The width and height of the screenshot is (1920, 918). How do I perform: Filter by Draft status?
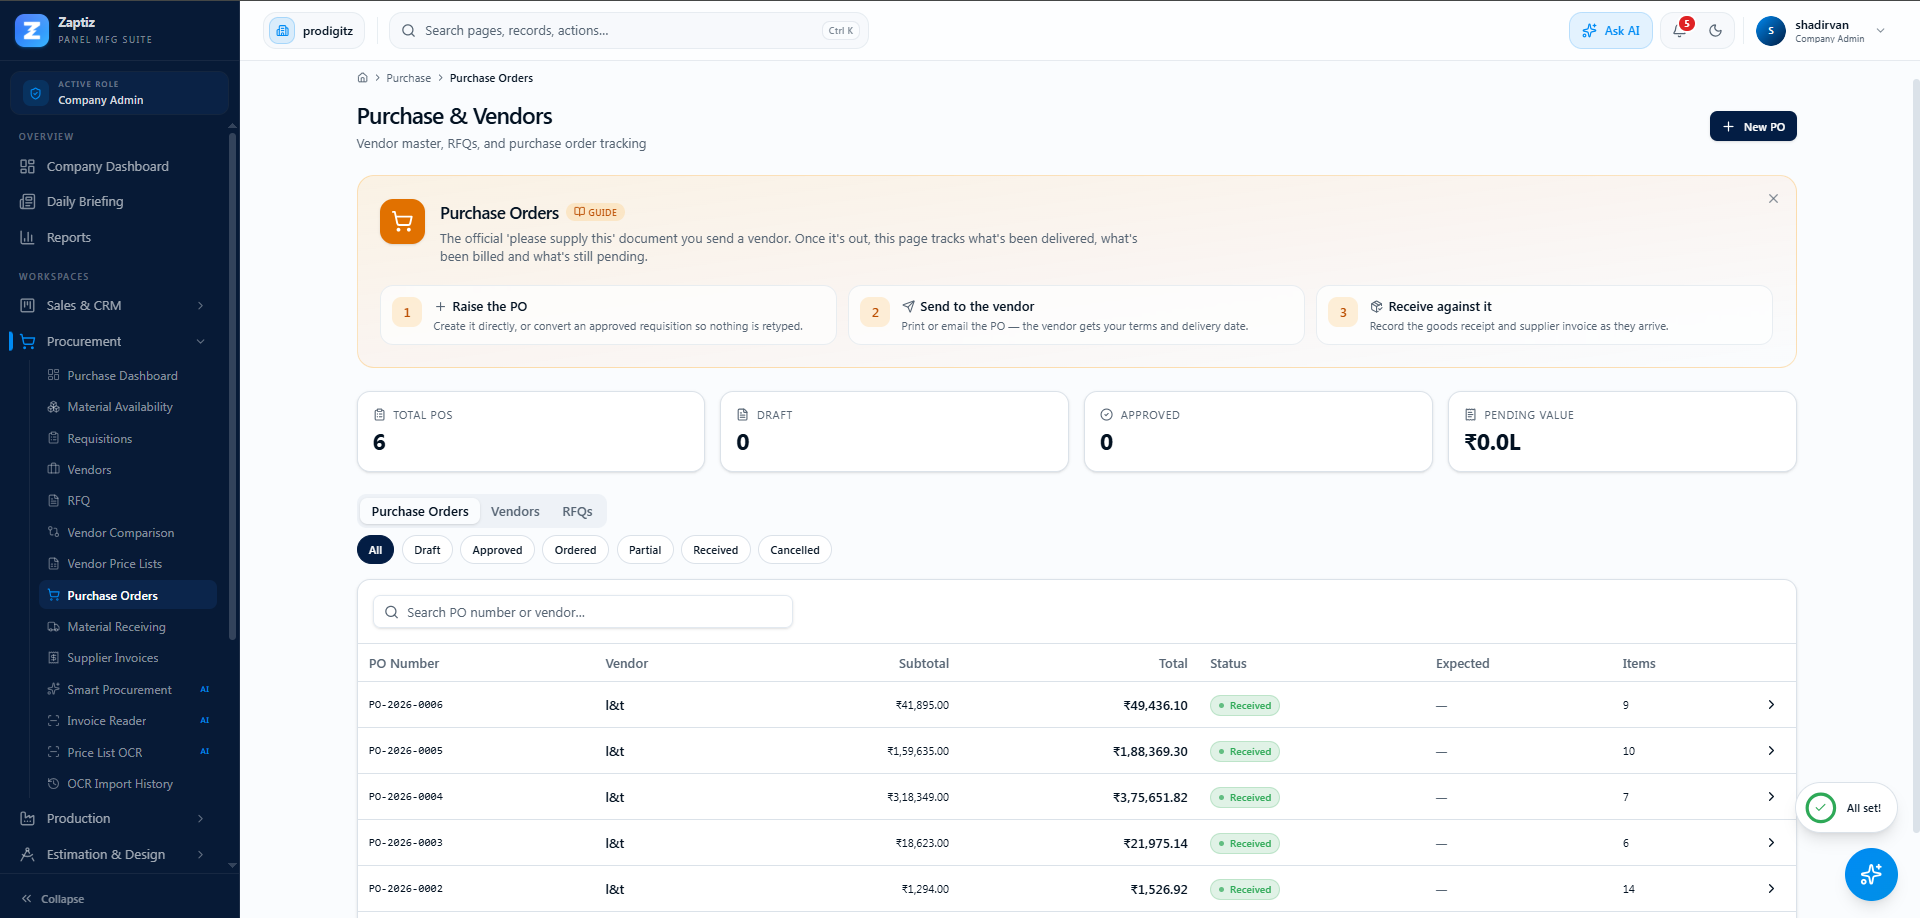pyautogui.click(x=427, y=550)
